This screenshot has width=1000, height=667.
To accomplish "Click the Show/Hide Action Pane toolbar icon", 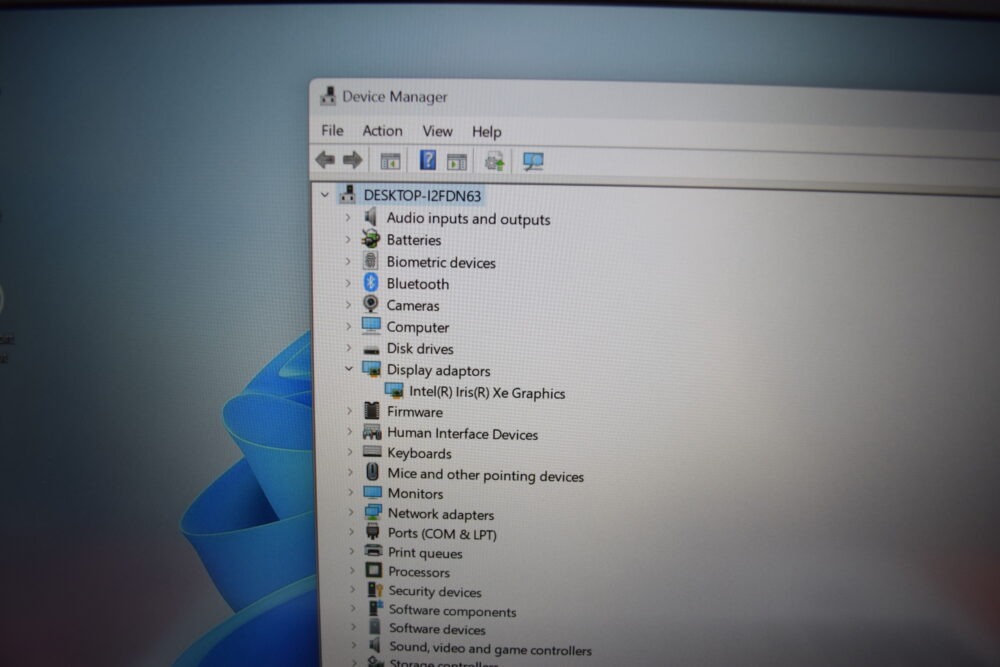I will pos(457,162).
